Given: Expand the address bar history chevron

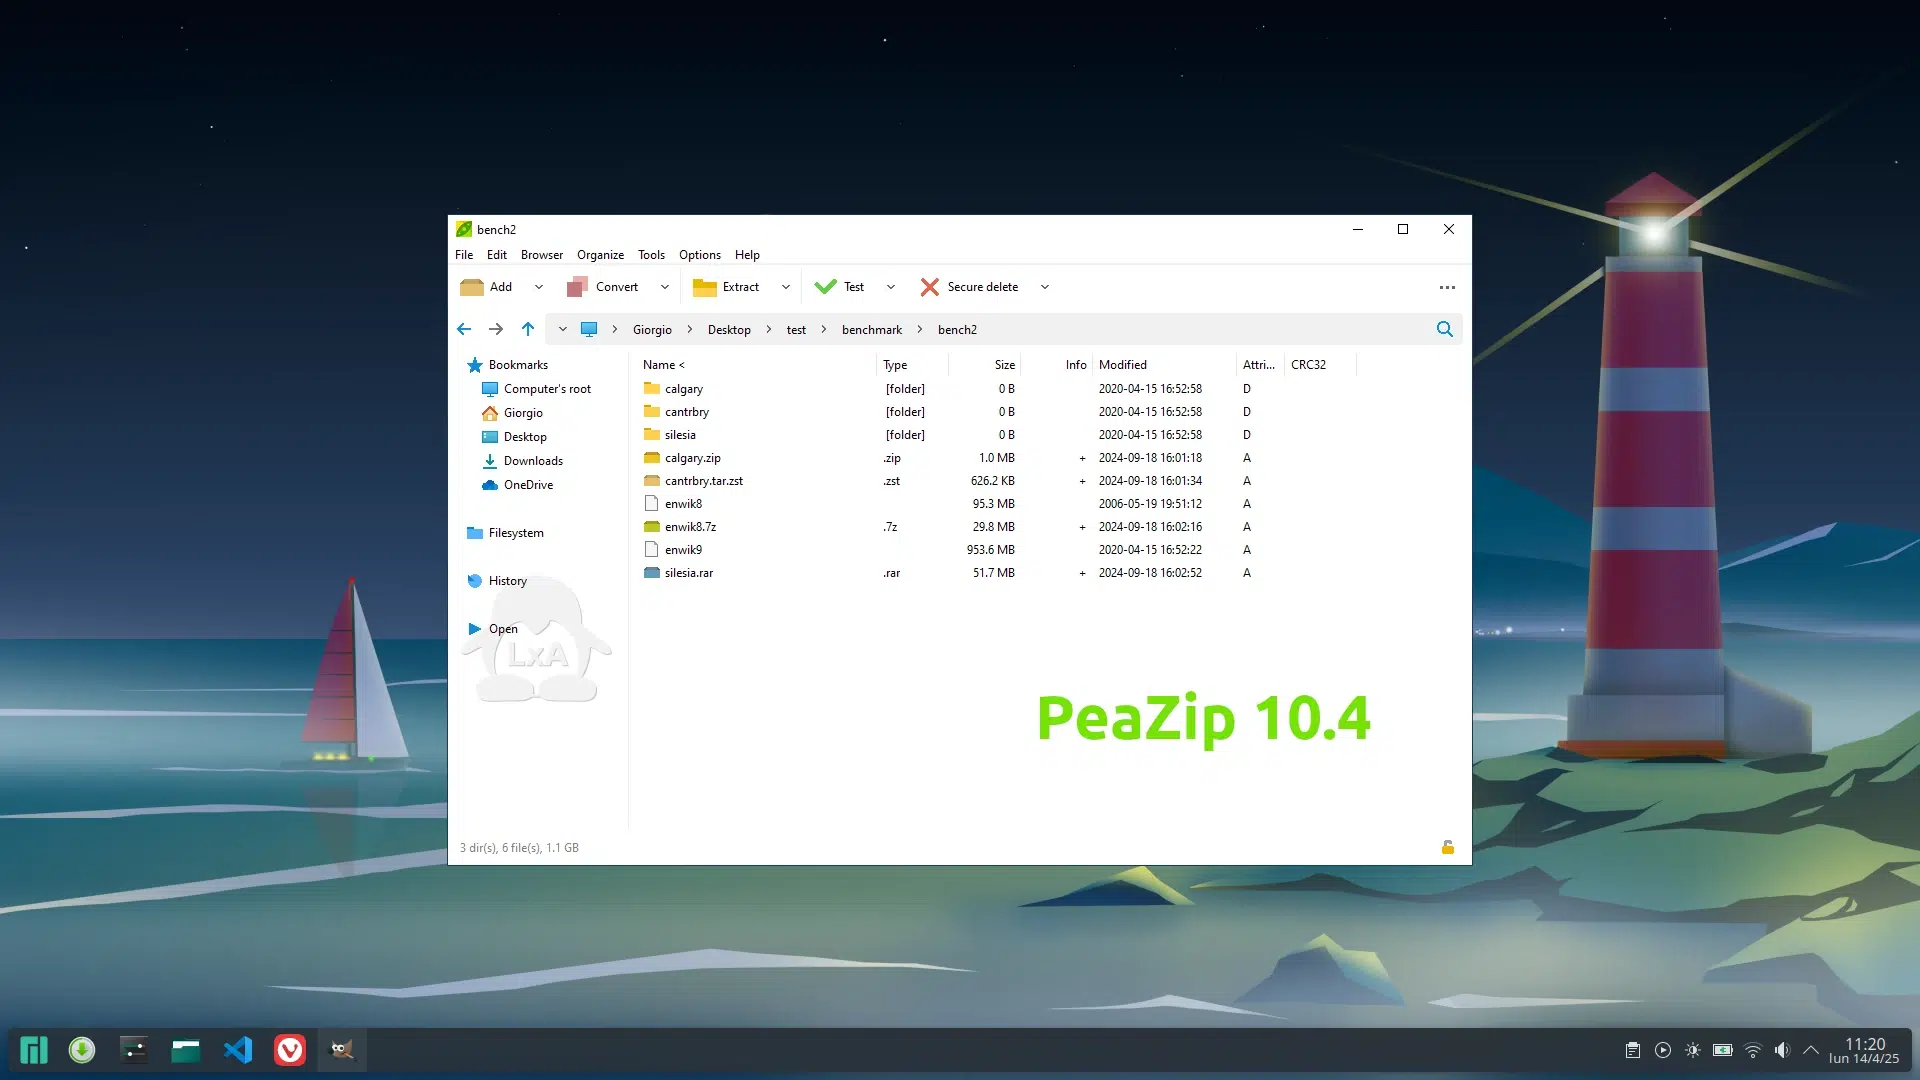Looking at the screenshot, I should [562, 329].
